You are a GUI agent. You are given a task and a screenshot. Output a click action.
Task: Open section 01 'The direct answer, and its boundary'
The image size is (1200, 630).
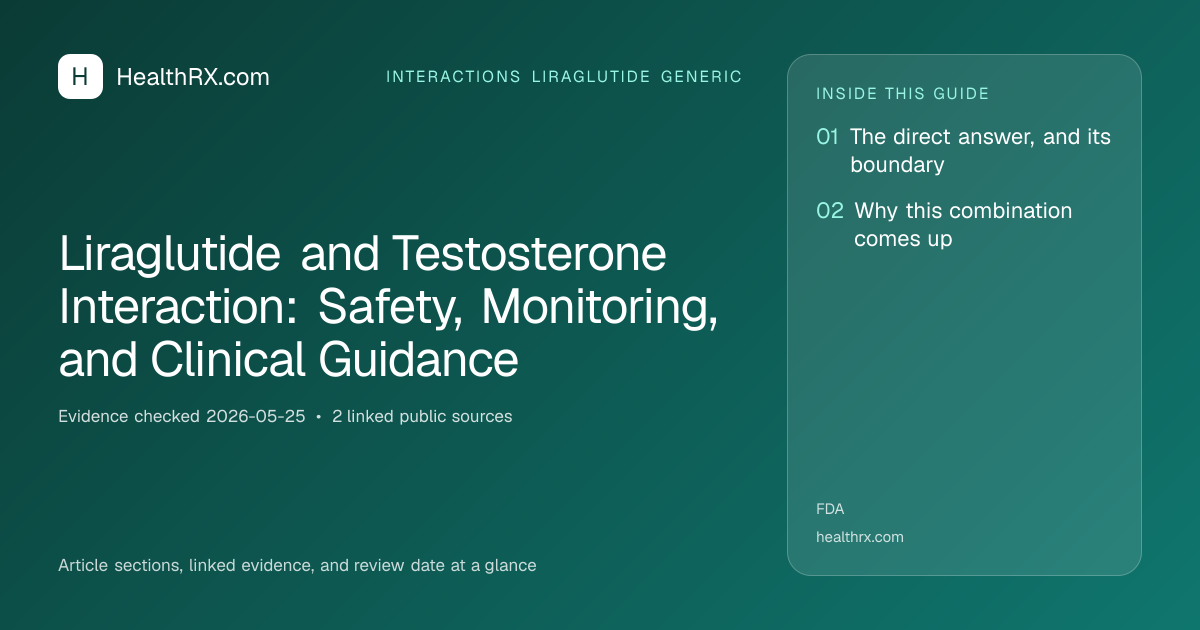click(x=964, y=151)
